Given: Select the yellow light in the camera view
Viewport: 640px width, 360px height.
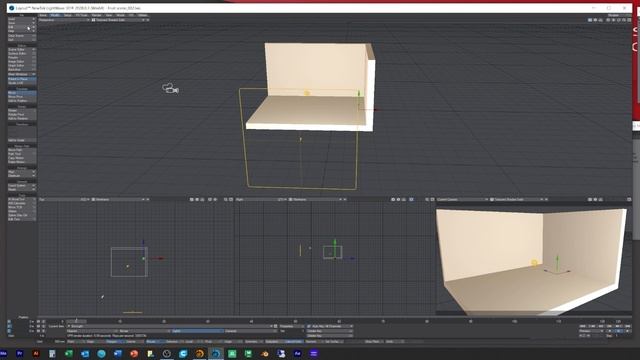Looking at the screenshot, I should tap(534, 263).
